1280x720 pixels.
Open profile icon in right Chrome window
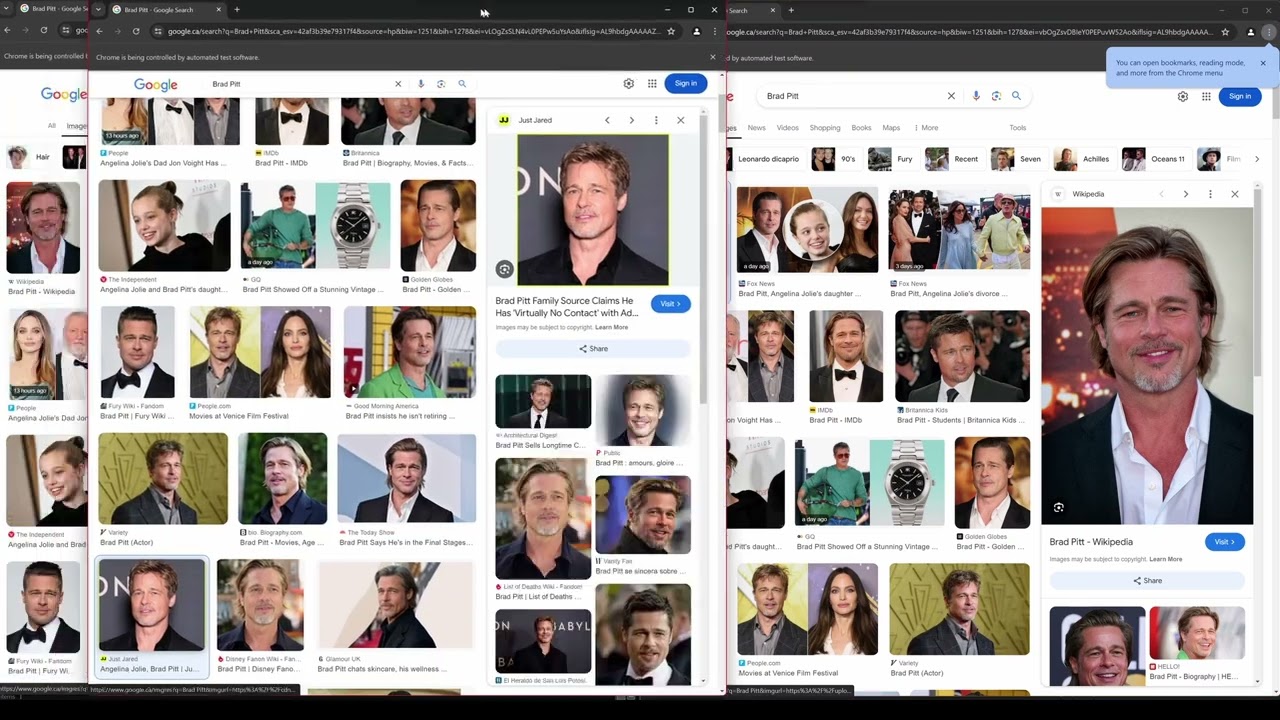(x=1250, y=32)
